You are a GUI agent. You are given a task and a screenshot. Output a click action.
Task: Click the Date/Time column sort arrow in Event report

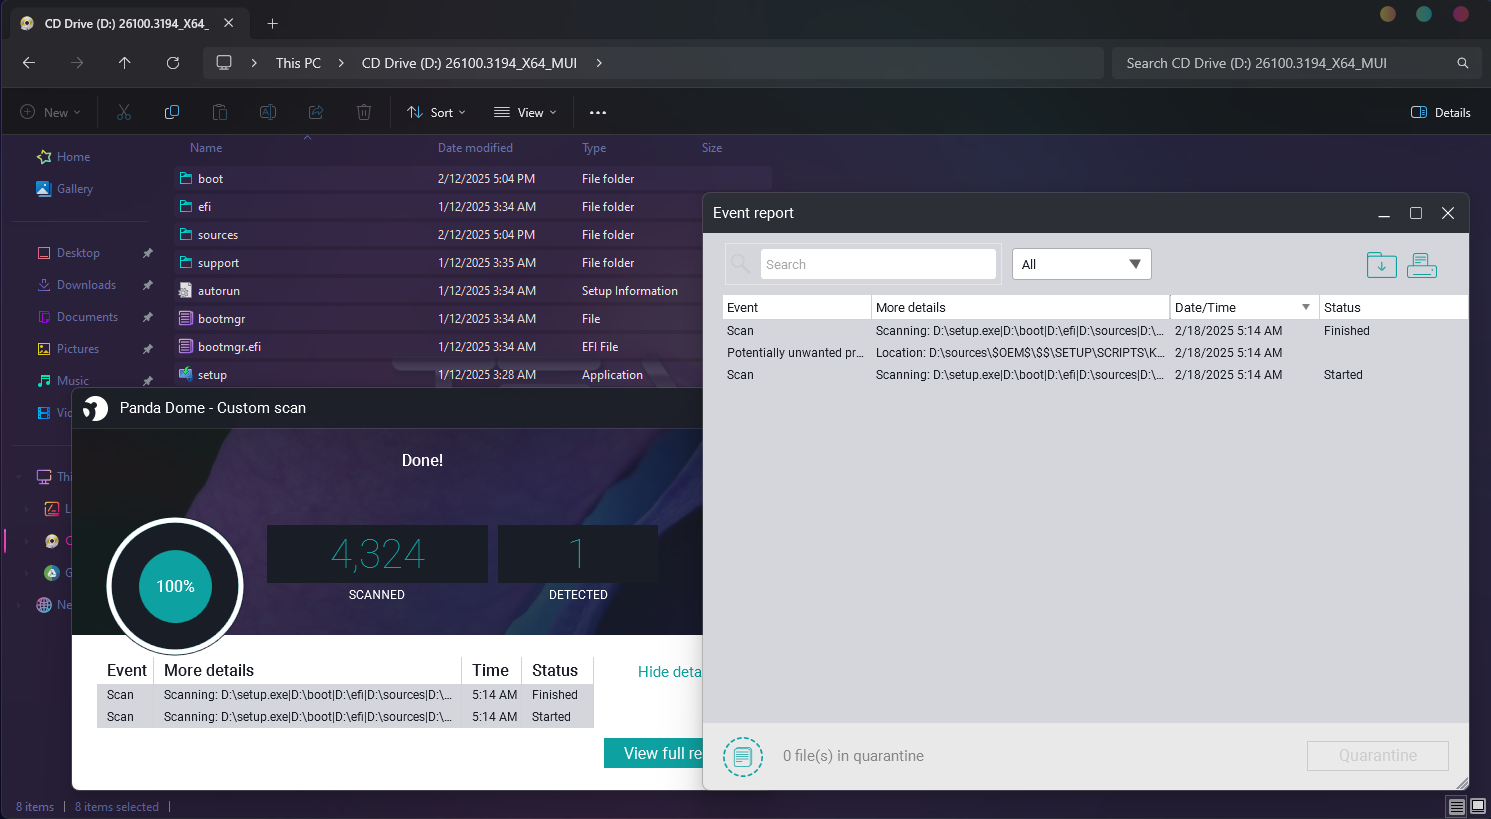[x=1306, y=307]
